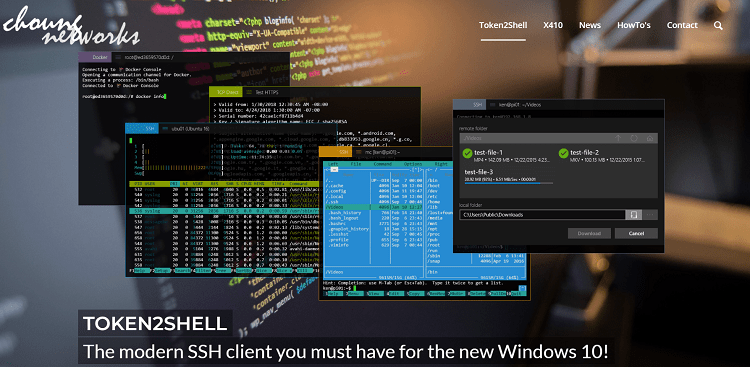Toggle the green checkmark on test-file-1
Screen dimensions: 750x367
tap(467, 153)
